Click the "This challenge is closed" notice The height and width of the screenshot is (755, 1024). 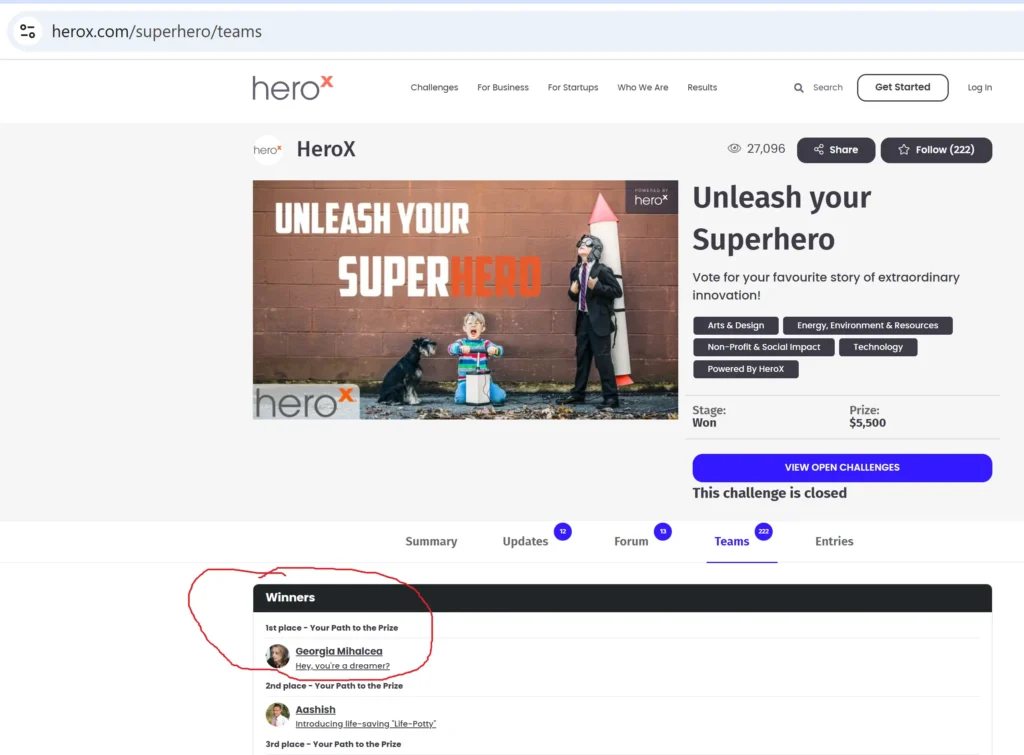pos(769,493)
